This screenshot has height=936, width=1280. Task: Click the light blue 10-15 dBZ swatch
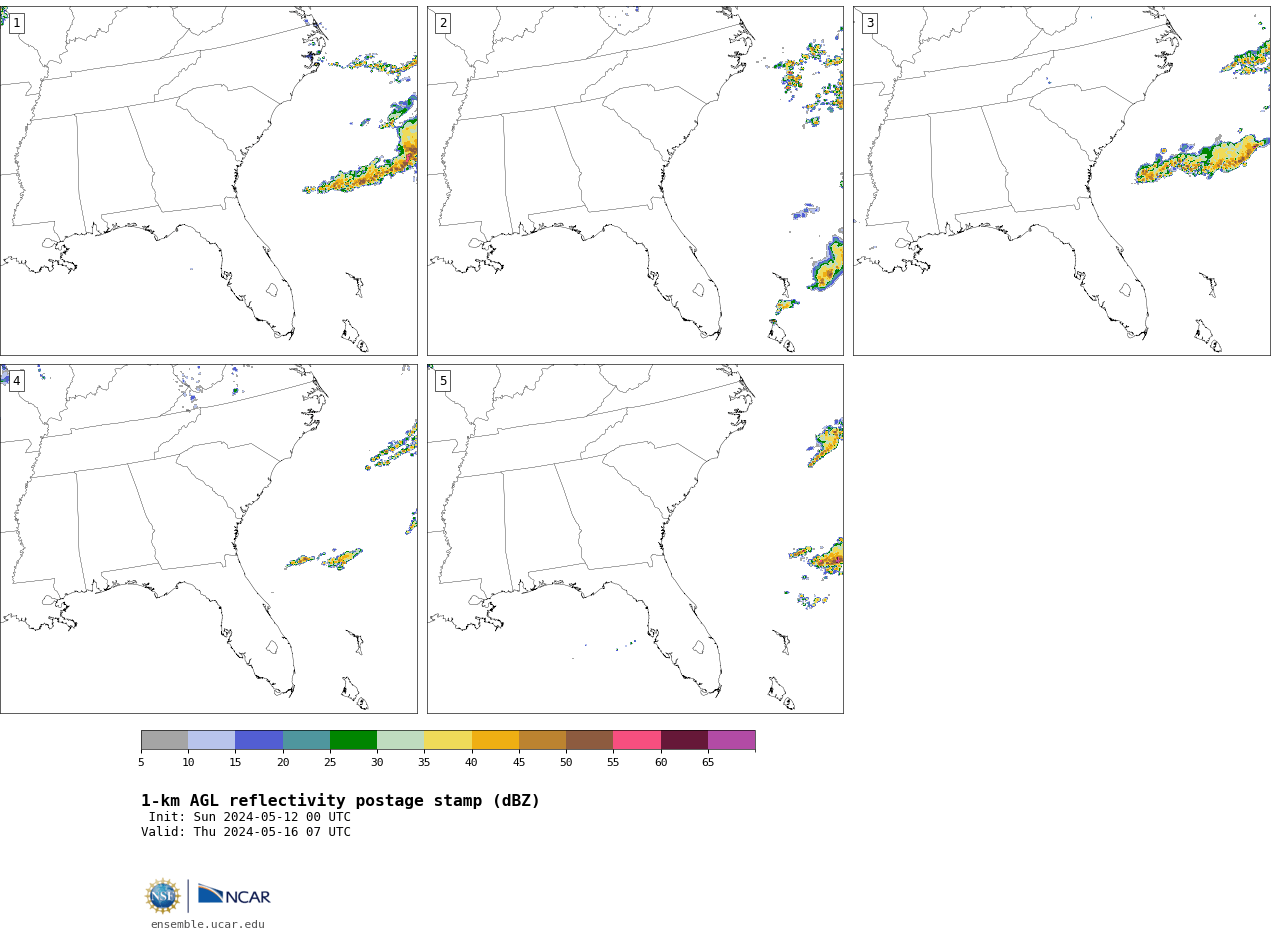211,740
